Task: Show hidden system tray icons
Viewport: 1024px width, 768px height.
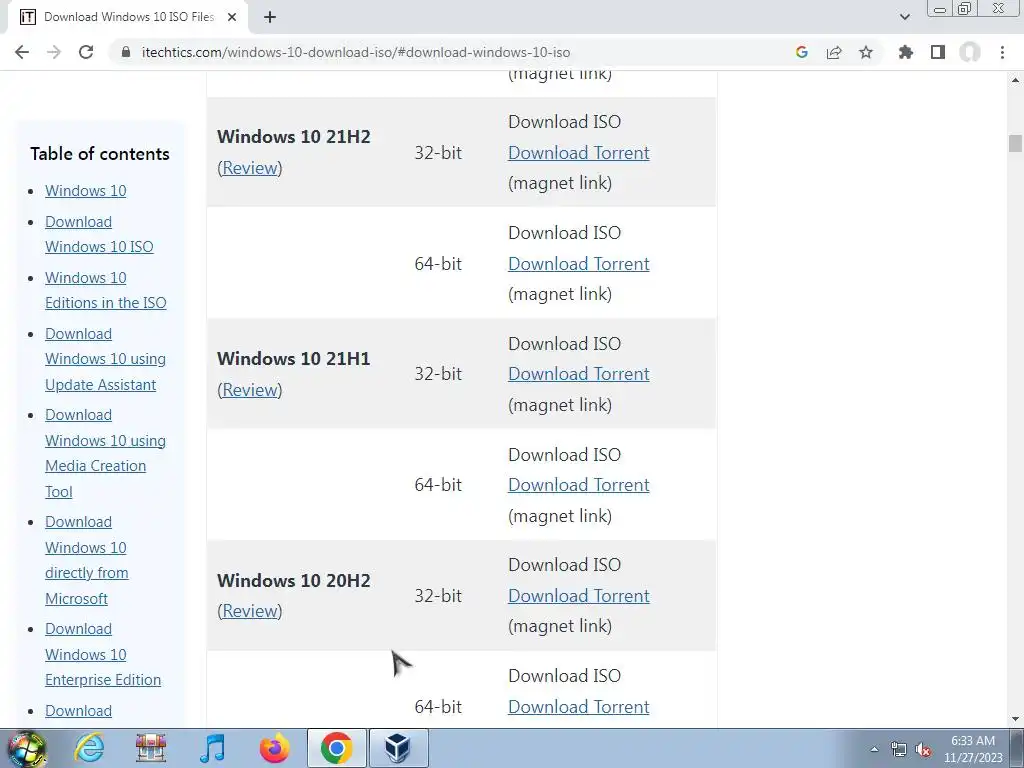Action: (x=874, y=749)
